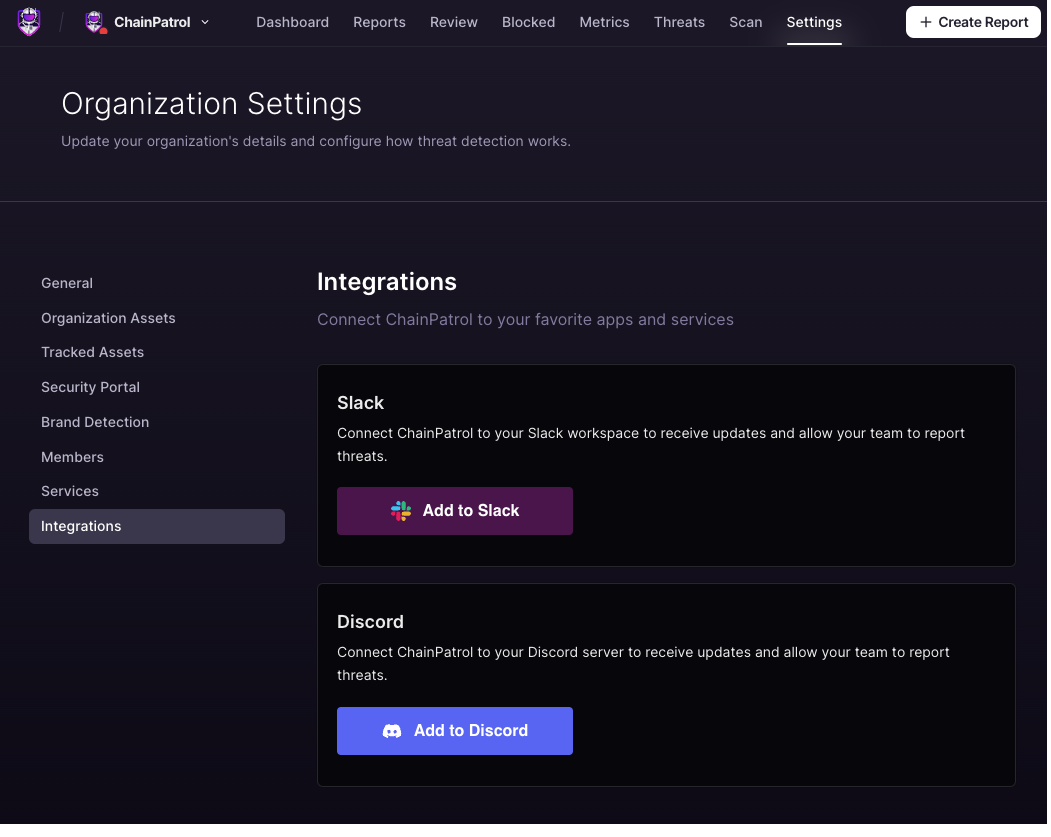Click the ChainPatrol shield logo icon

[28, 21]
